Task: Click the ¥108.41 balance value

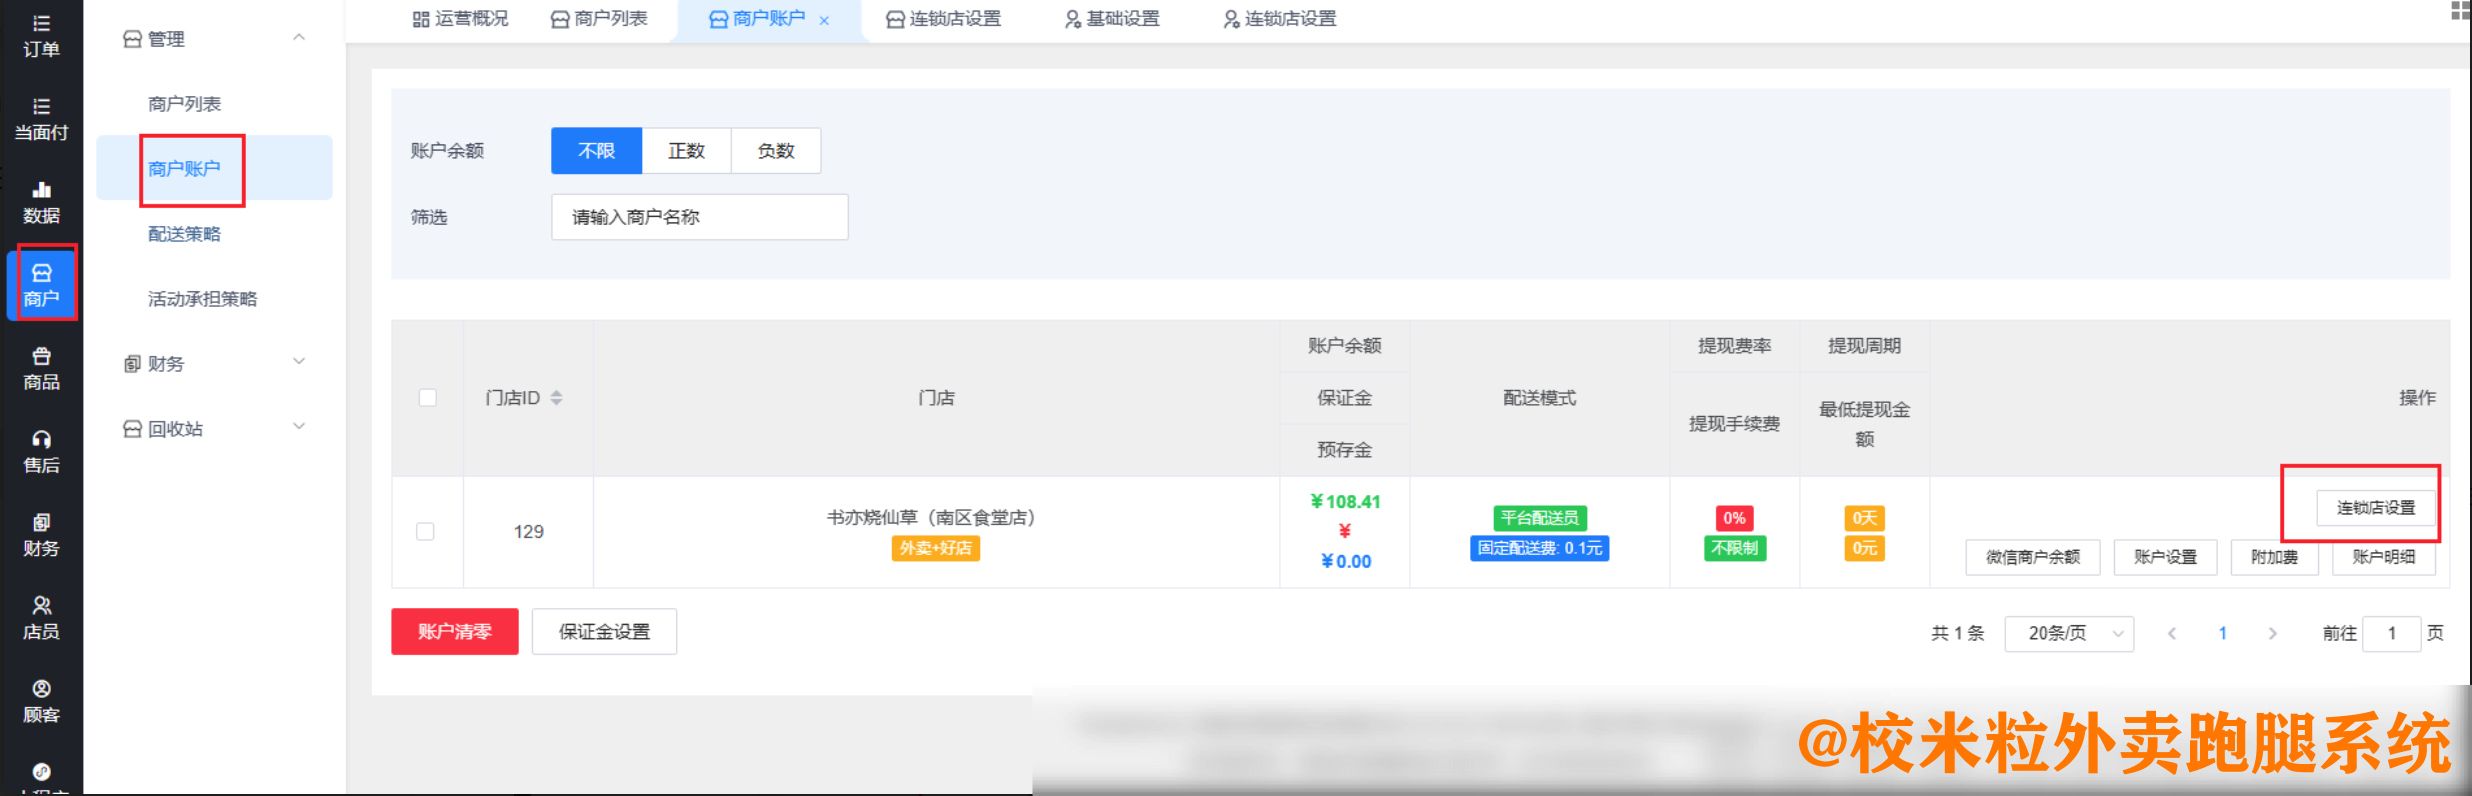Action: coord(1345,502)
